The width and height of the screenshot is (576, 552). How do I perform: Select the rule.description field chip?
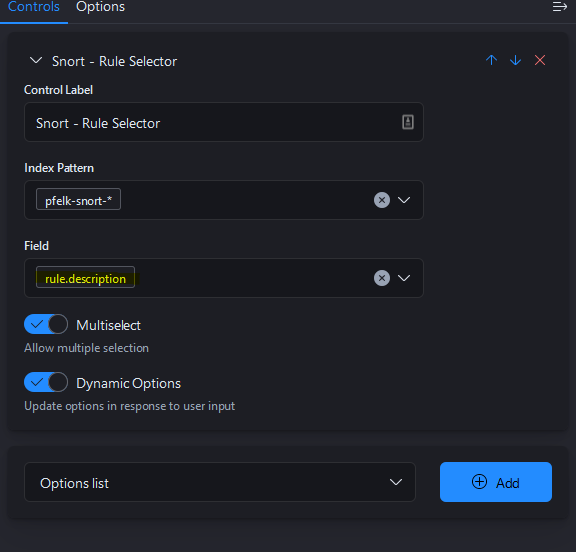[85, 277]
